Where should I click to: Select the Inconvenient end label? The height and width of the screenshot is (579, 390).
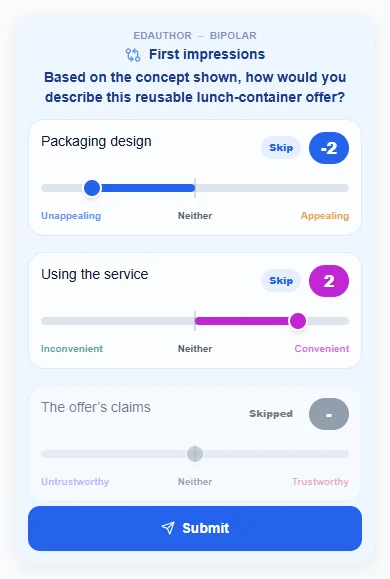(72, 349)
